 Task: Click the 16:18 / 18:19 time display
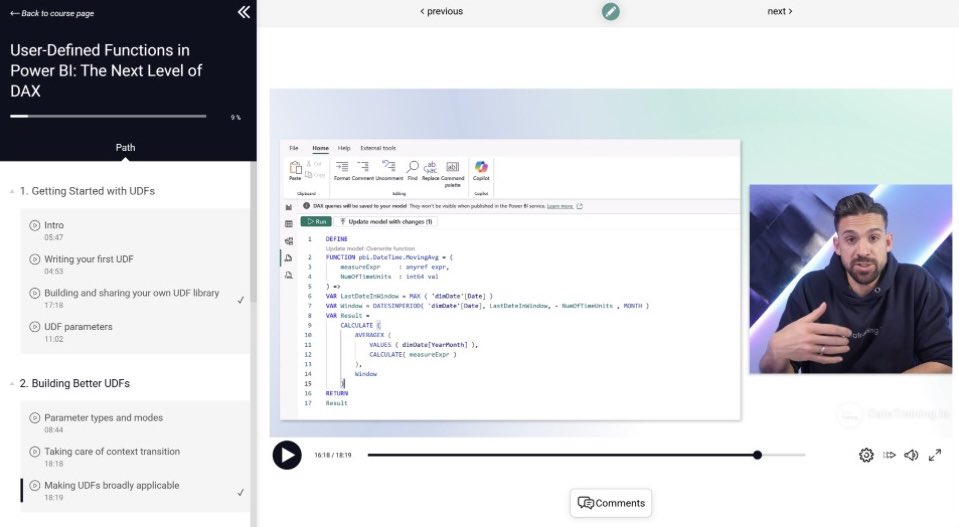333,455
